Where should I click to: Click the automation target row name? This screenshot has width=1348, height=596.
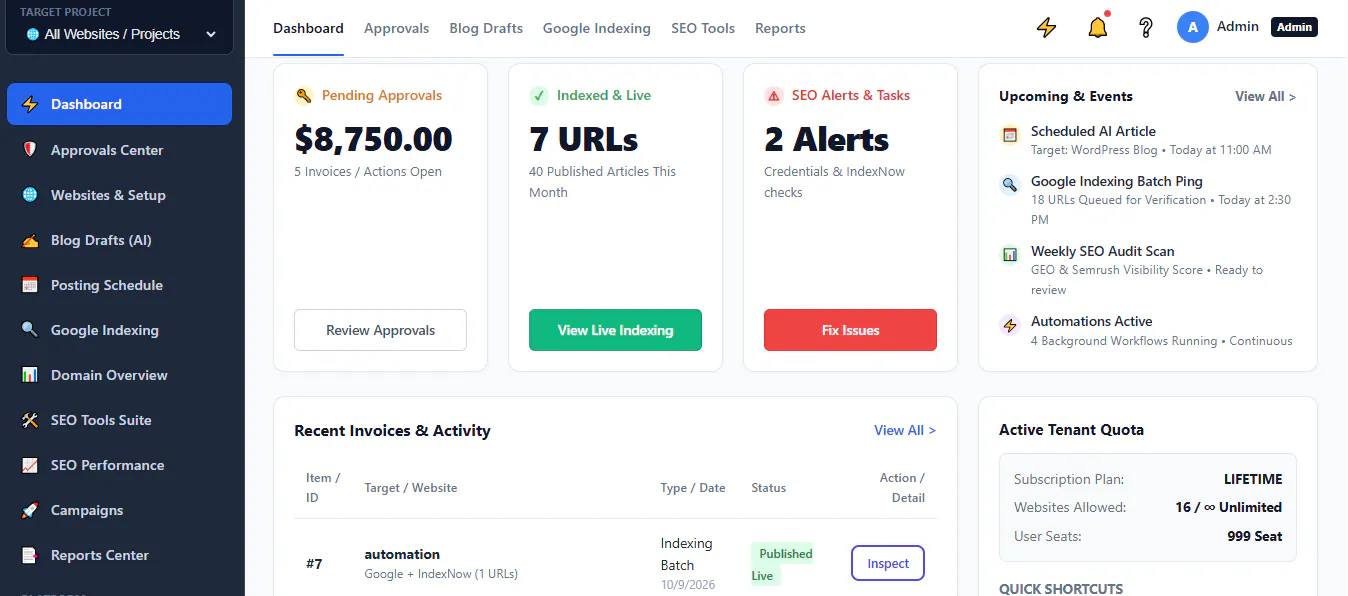(402, 554)
